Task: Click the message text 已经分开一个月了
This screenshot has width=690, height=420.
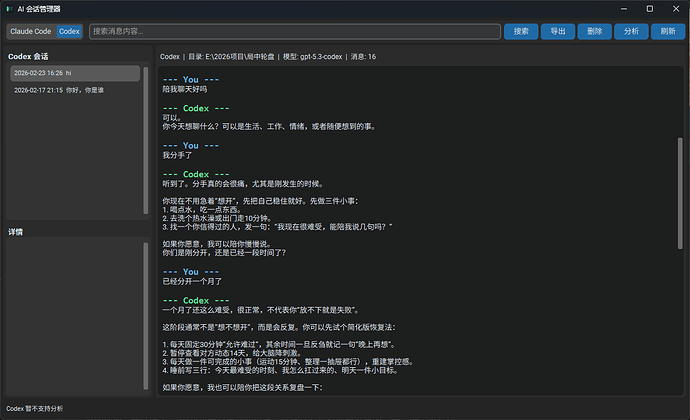Action: 192,282
